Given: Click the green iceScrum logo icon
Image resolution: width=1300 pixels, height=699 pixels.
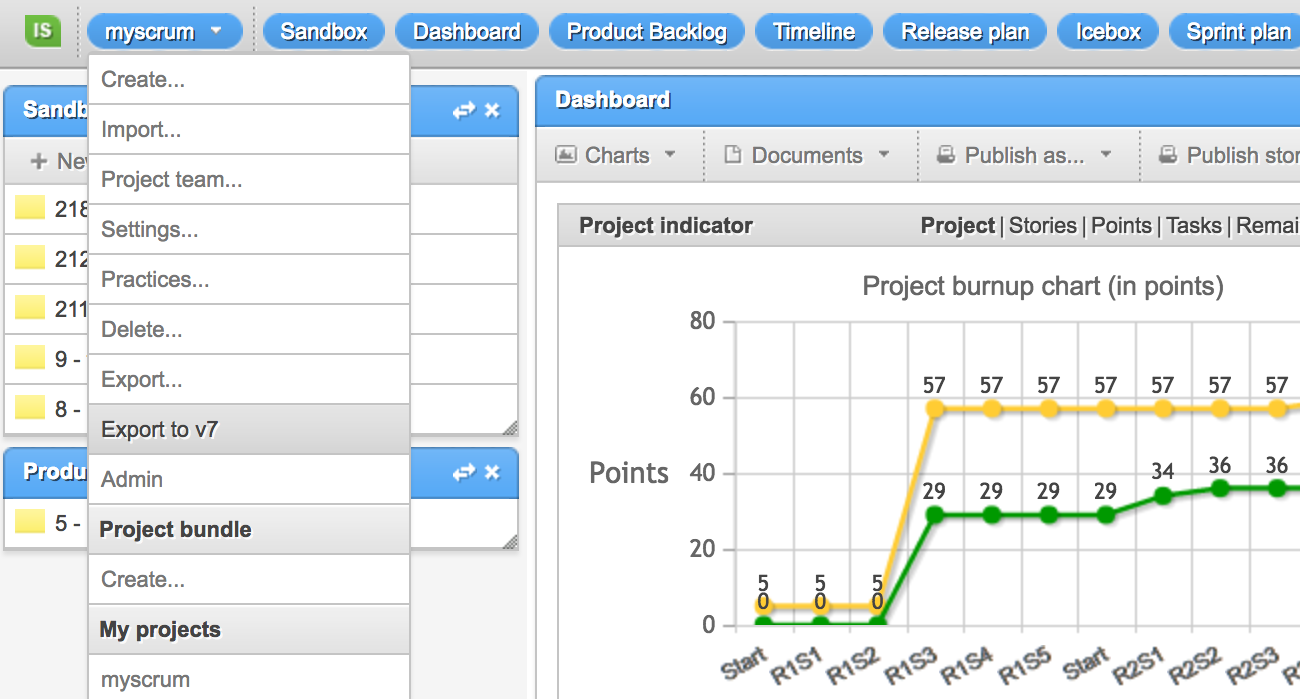Looking at the screenshot, I should (x=42, y=31).
